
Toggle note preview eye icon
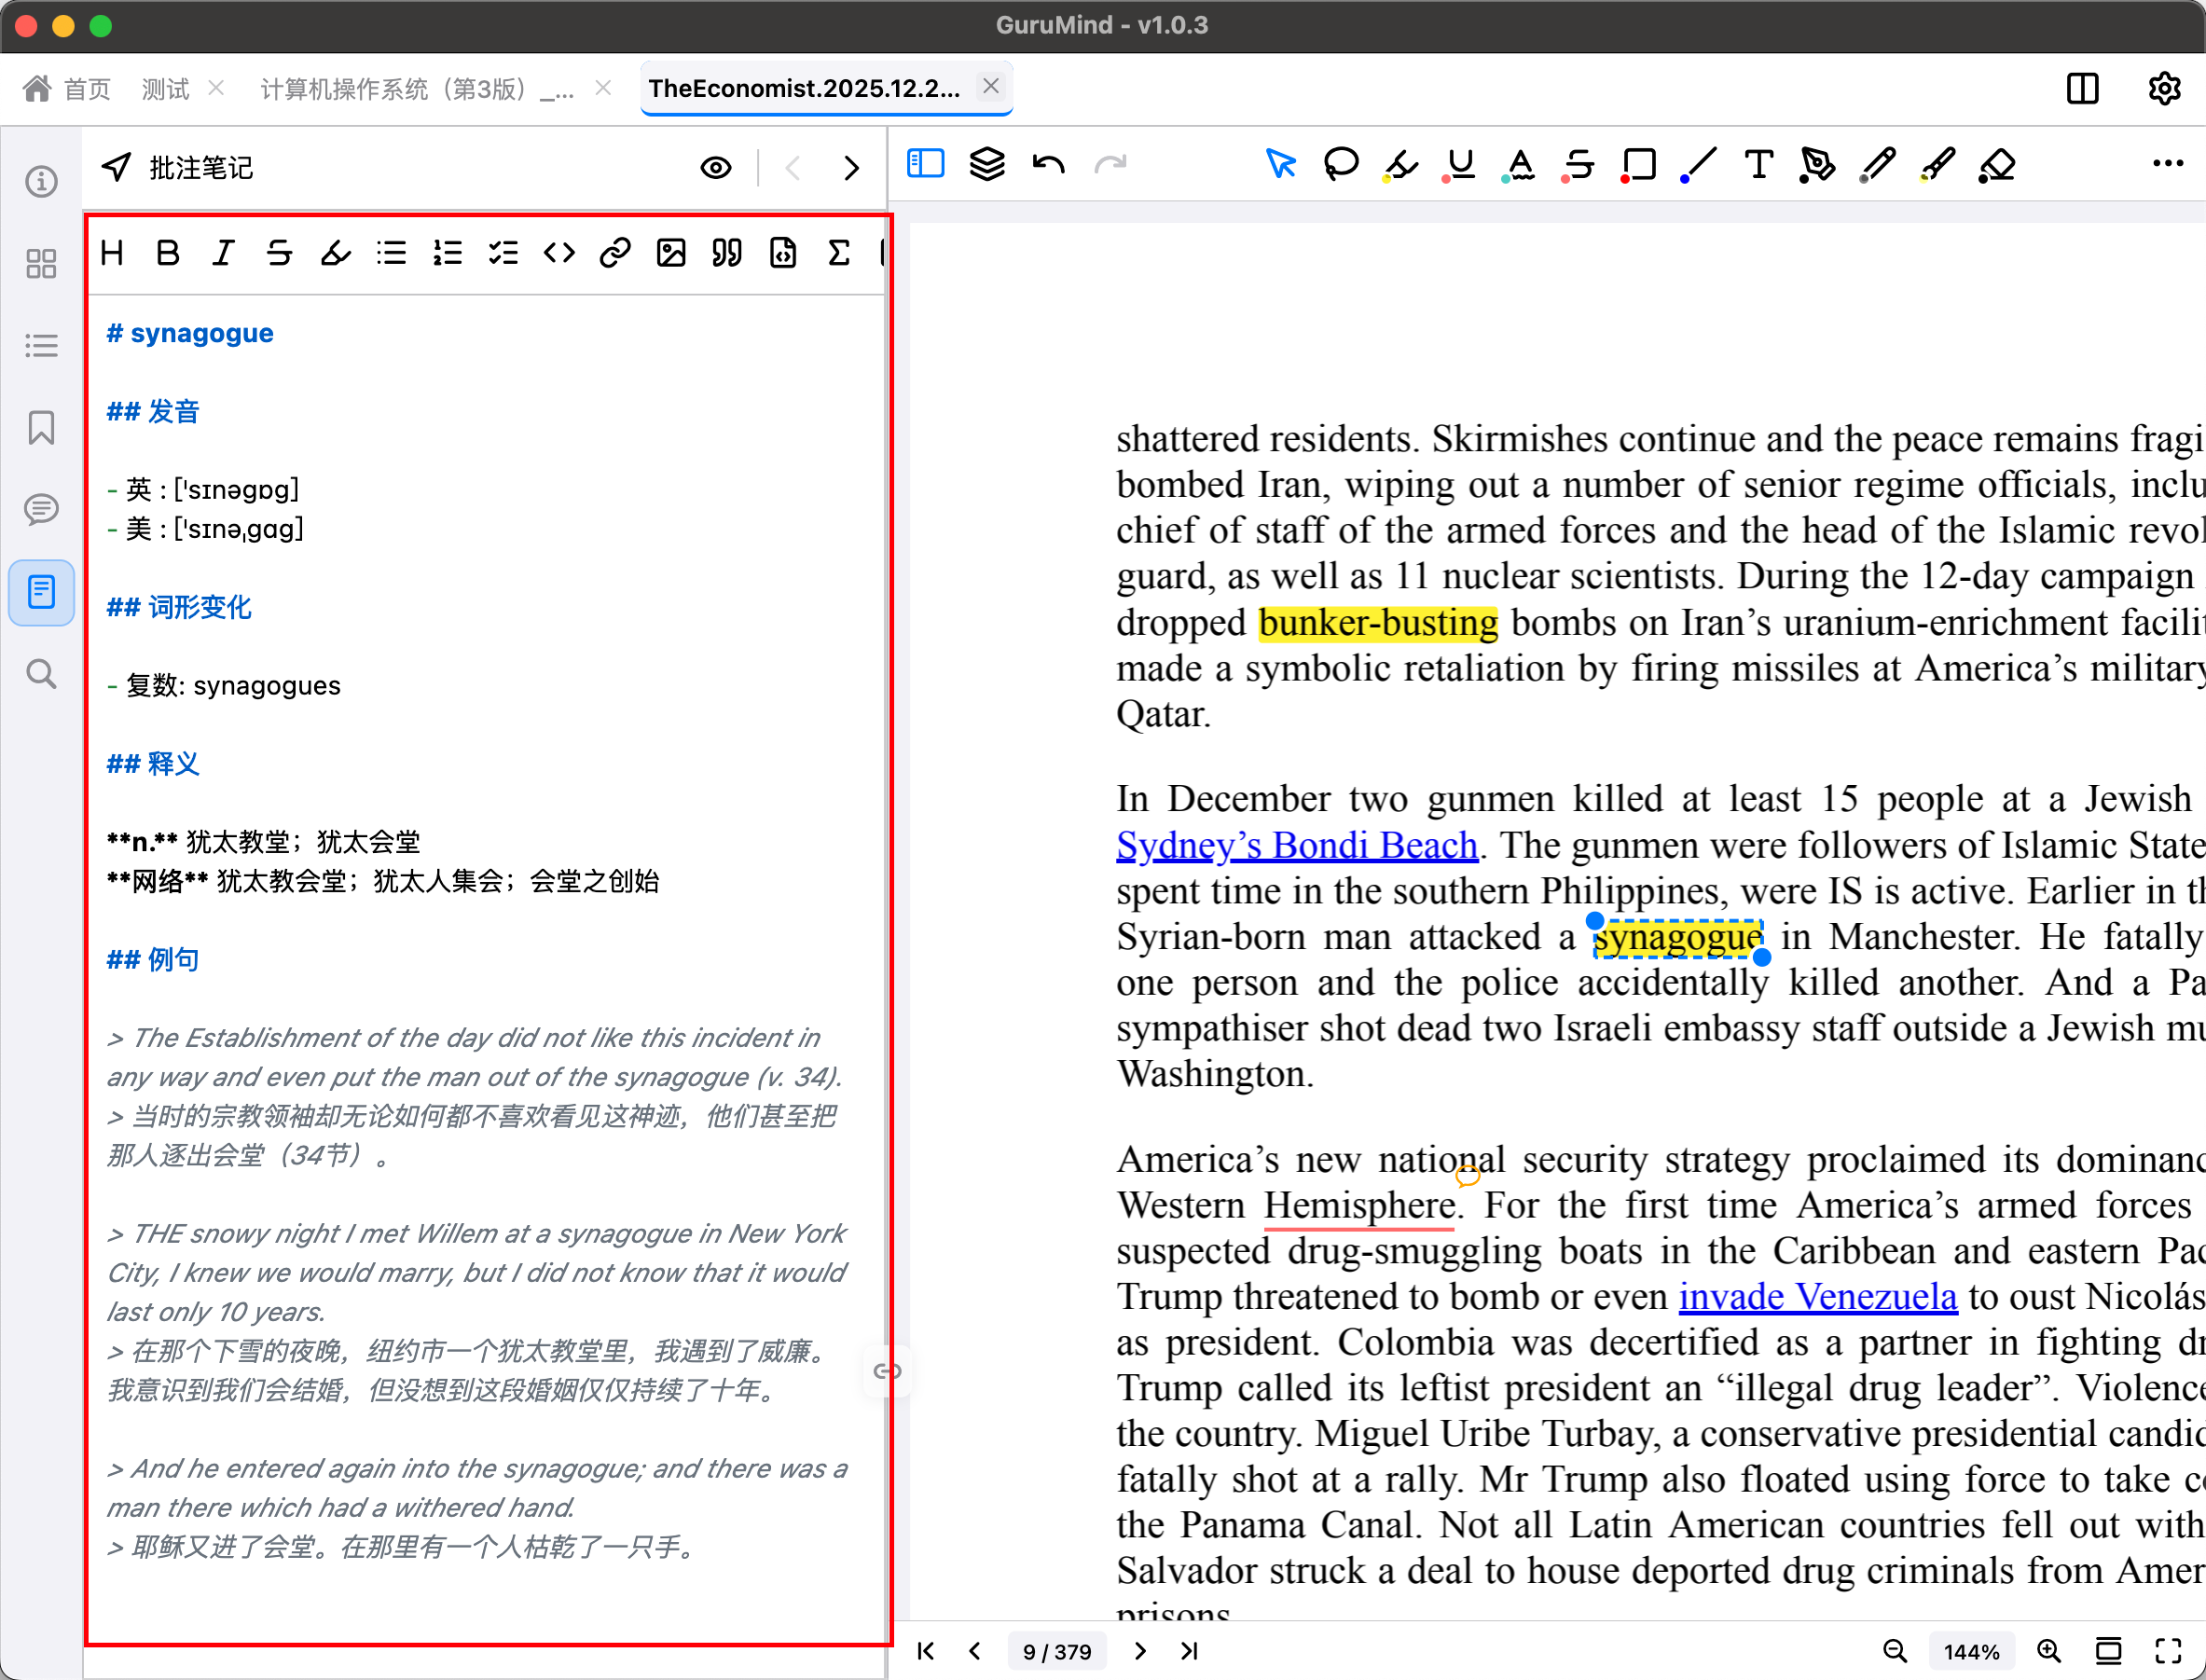pos(715,168)
